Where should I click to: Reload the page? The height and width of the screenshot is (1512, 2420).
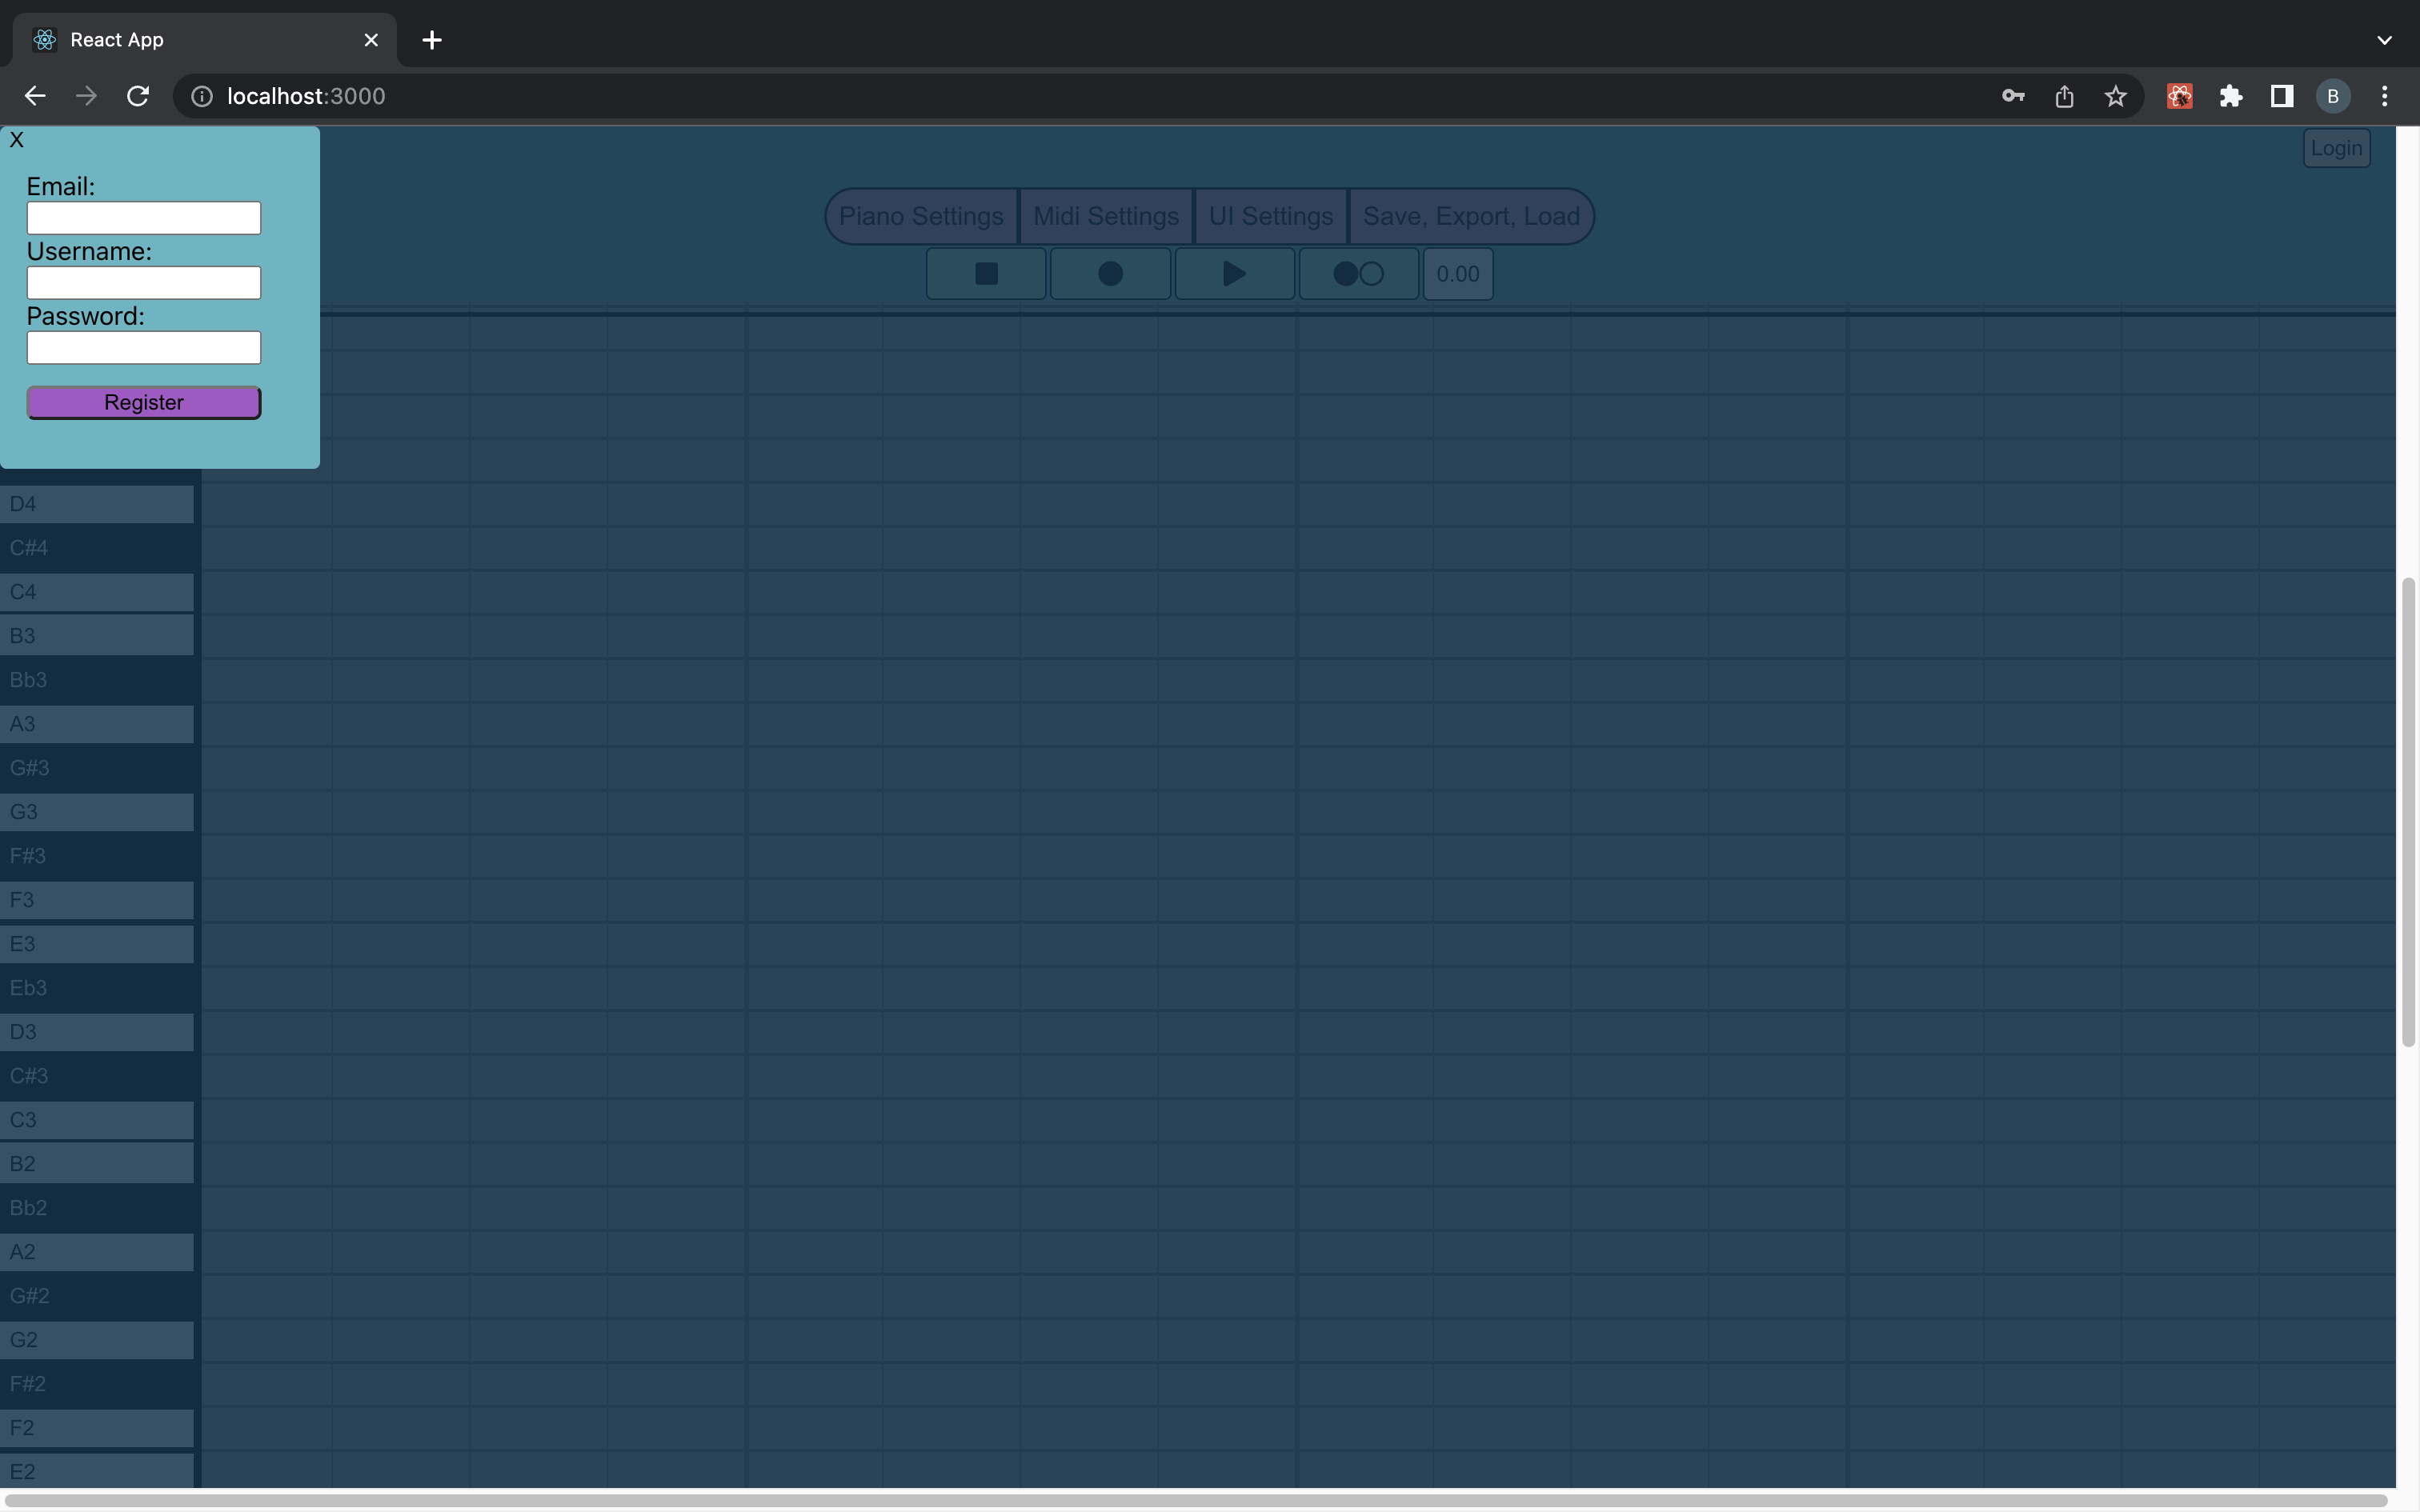(x=138, y=95)
